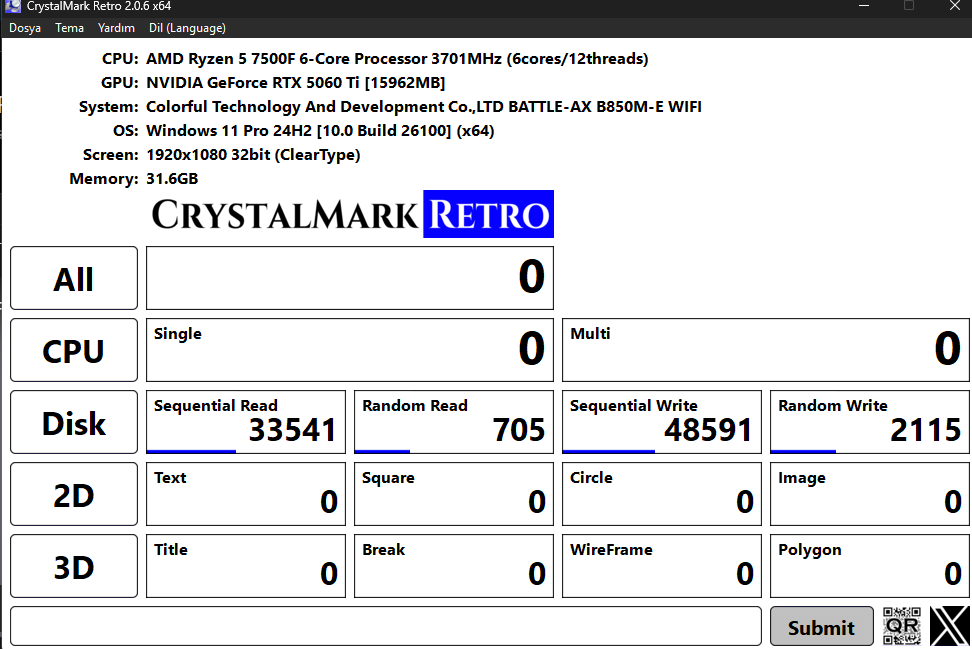The height and width of the screenshot is (649, 972).
Task: Start the 3D benchmark
Action: pos(74,566)
